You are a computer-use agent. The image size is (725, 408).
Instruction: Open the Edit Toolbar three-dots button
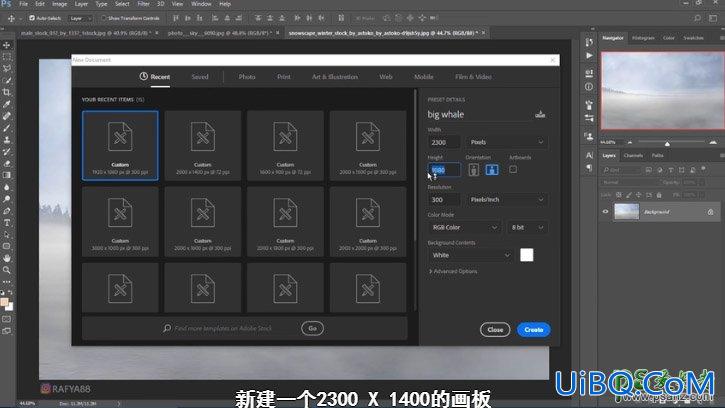(7, 281)
